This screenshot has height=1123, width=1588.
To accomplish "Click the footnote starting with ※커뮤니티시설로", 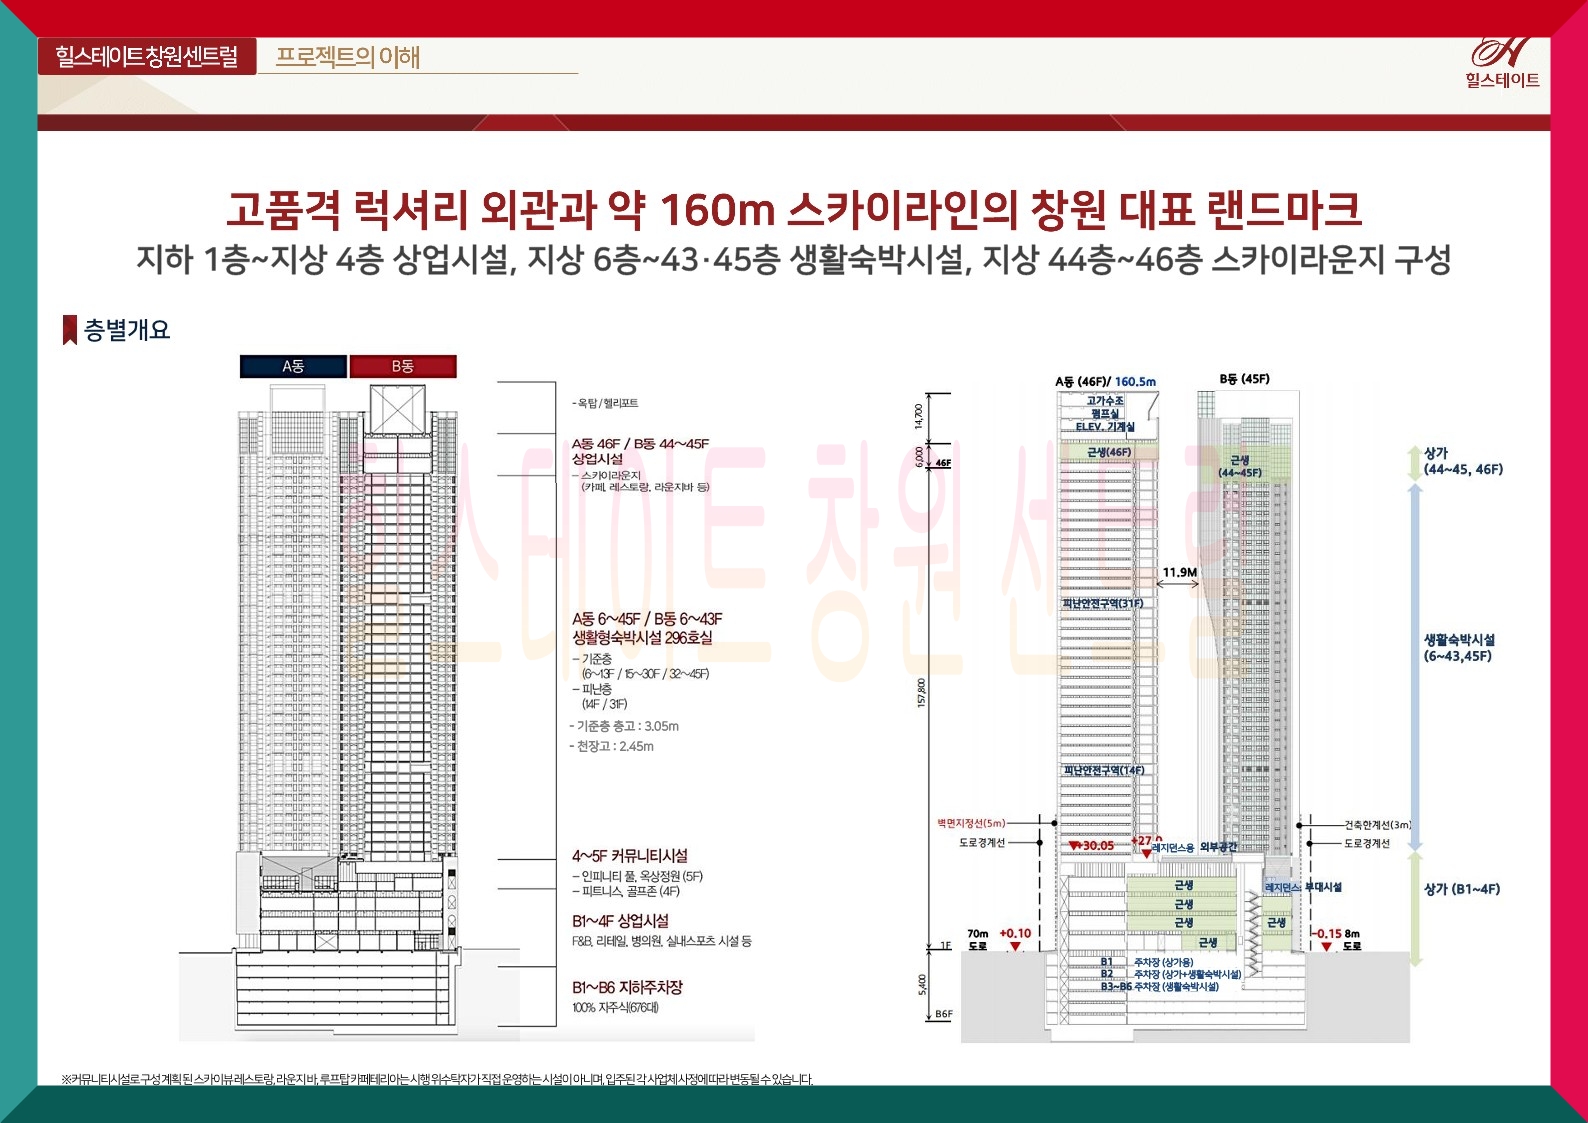I will click(438, 1079).
